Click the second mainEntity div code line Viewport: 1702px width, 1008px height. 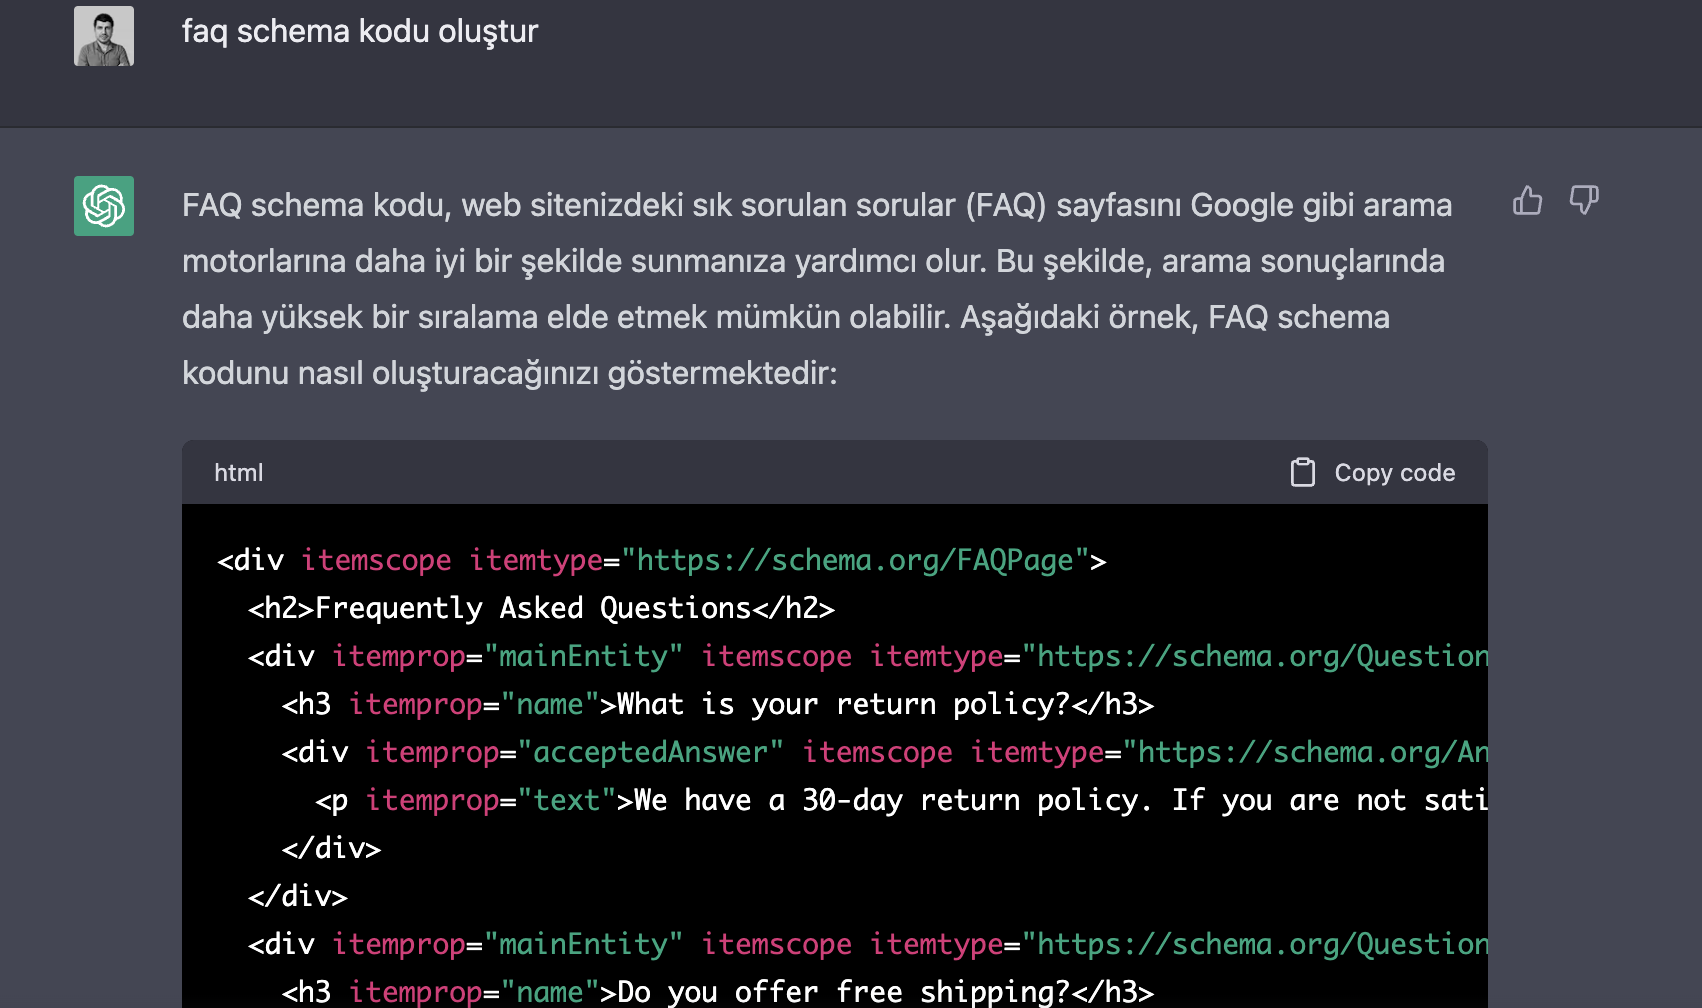click(867, 945)
